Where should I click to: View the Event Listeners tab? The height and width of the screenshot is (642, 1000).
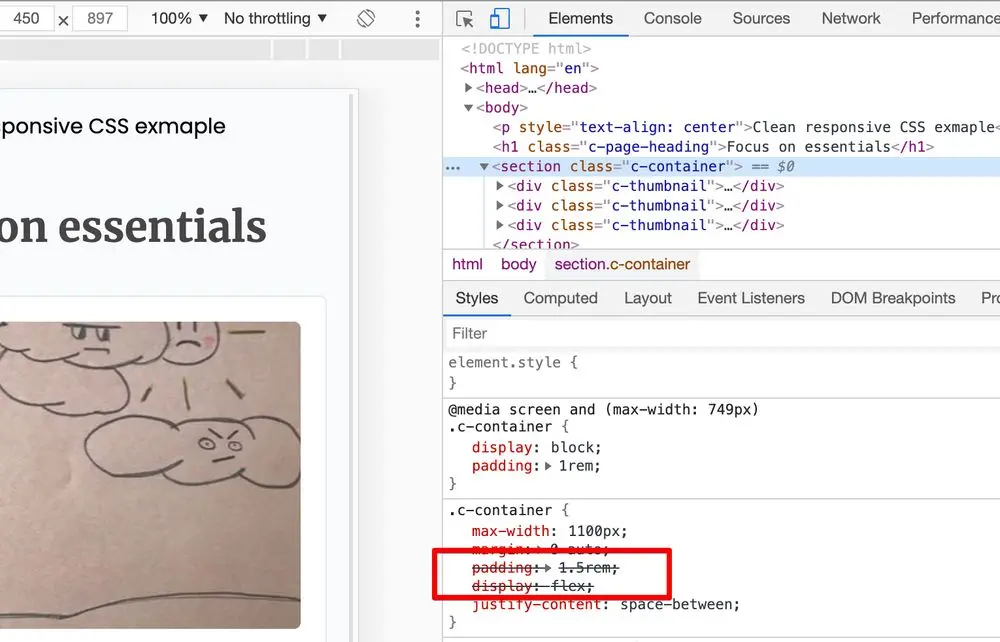751,298
